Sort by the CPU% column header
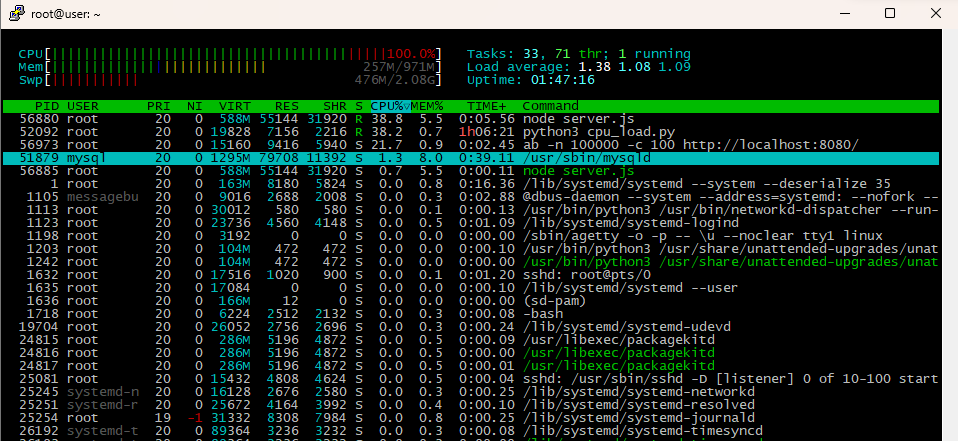This screenshot has height=441, width=958. click(x=388, y=106)
